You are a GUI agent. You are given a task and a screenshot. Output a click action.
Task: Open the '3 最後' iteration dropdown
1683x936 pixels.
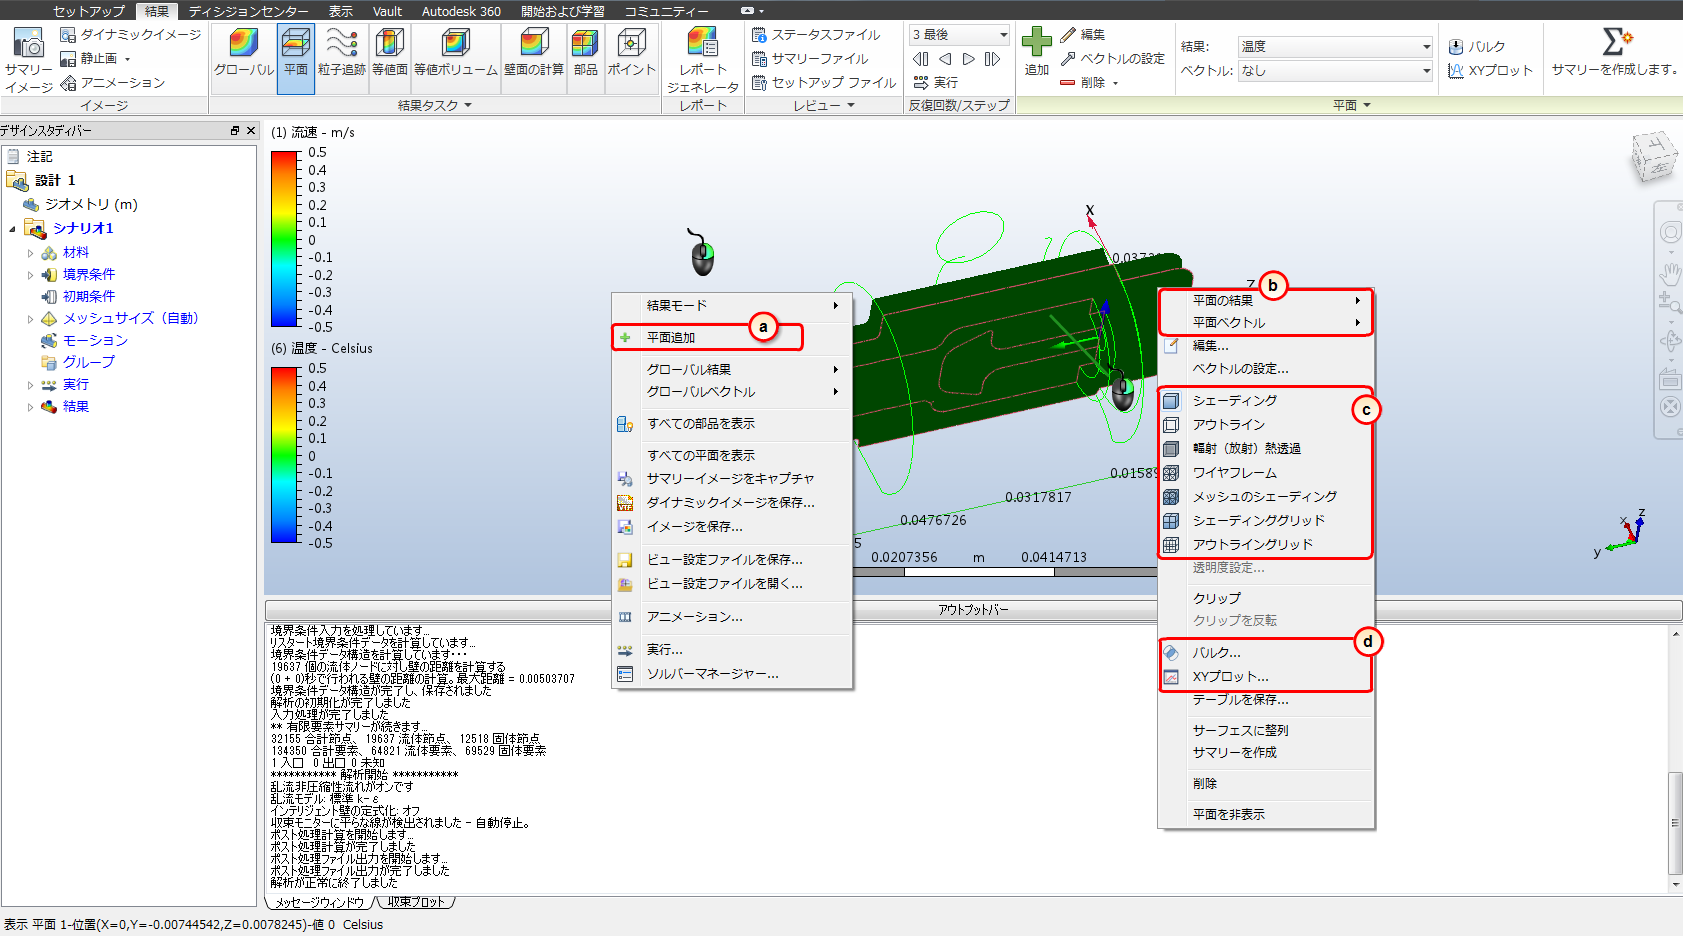point(959,35)
